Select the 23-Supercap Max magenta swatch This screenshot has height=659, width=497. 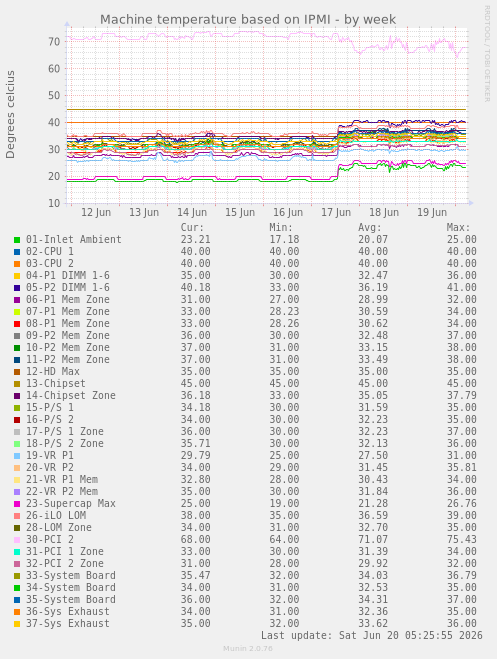point(17,504)
